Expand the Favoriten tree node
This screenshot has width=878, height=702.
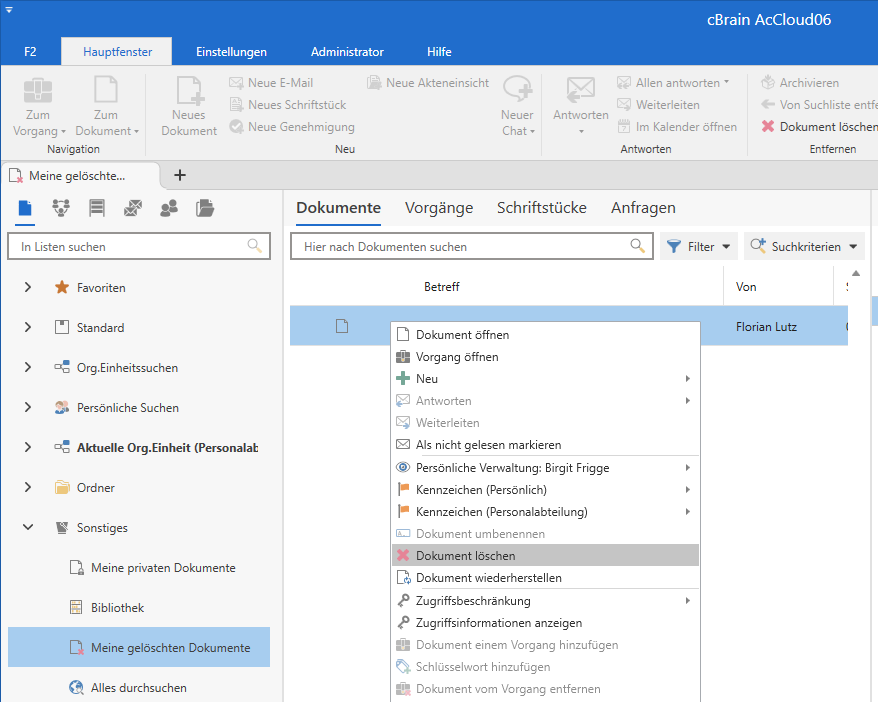[28, 288]
